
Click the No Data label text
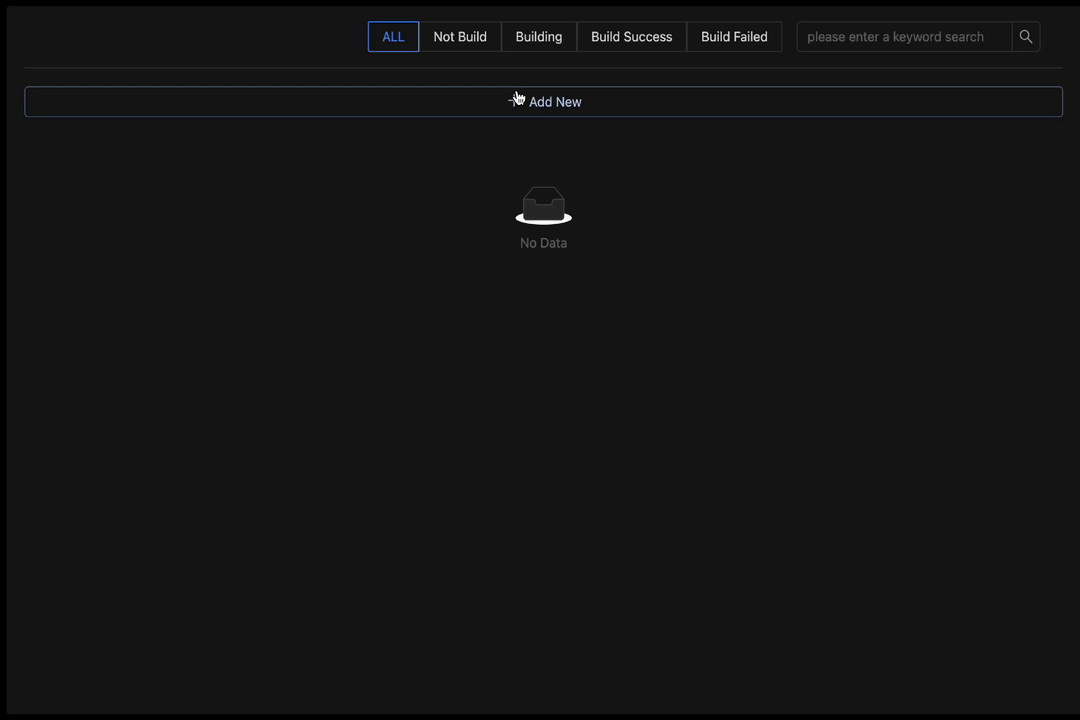click(543, 243)
